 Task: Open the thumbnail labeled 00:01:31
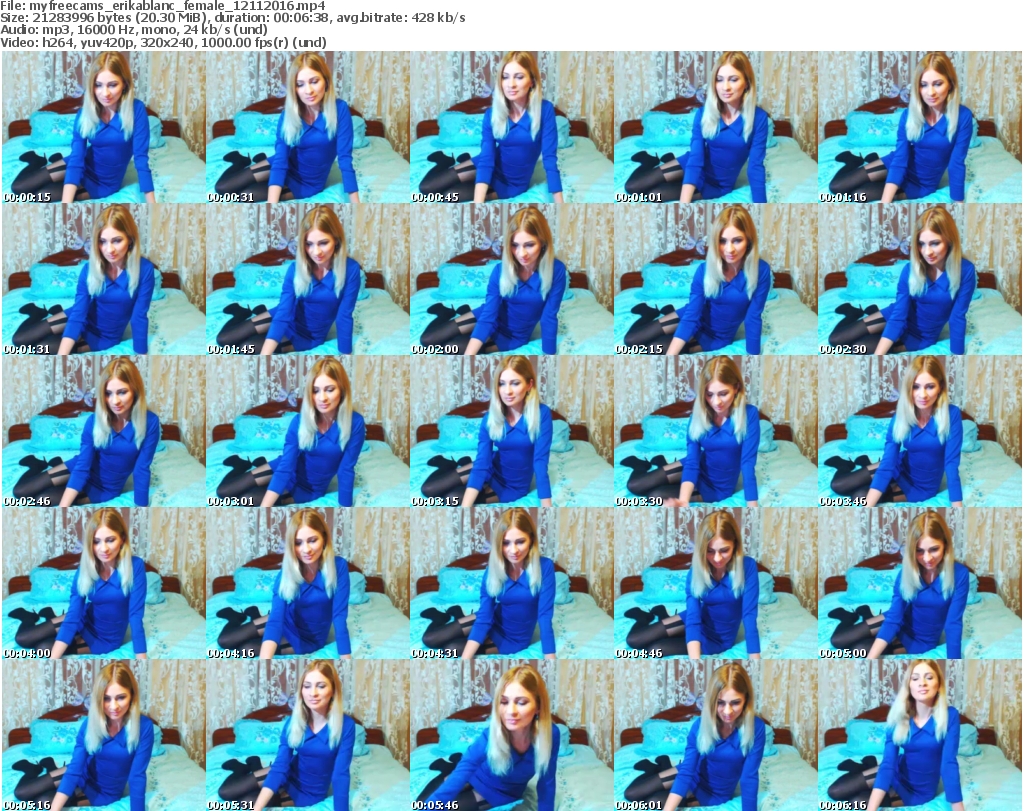103,279
